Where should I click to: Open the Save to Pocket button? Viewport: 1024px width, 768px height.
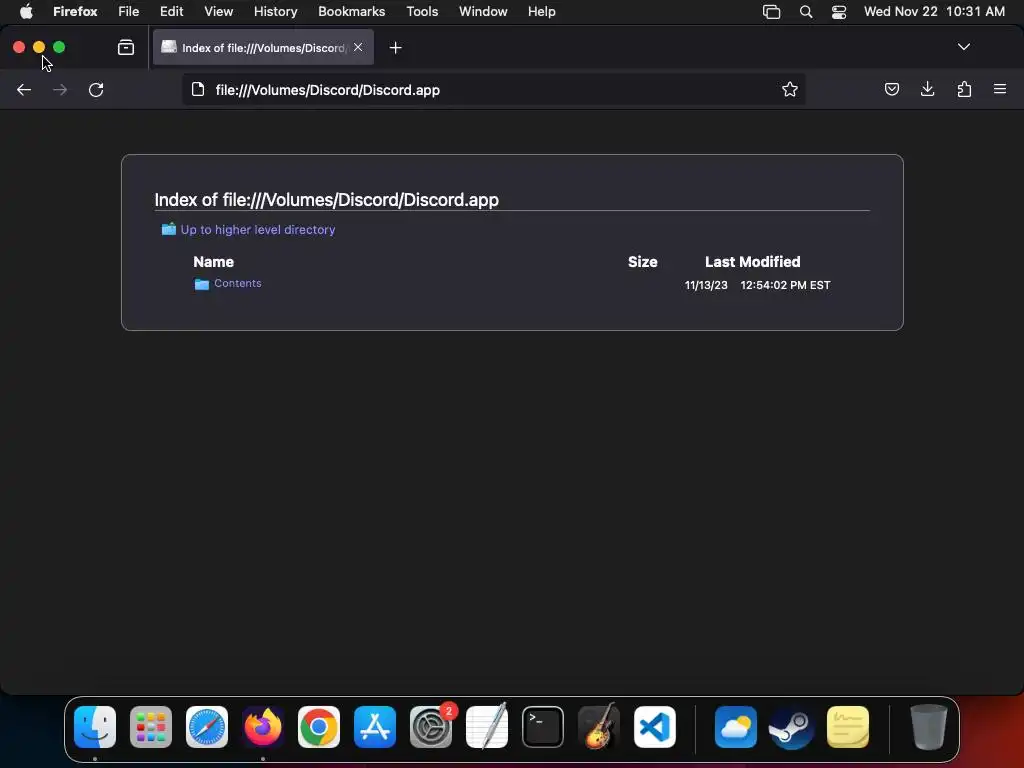891,89
